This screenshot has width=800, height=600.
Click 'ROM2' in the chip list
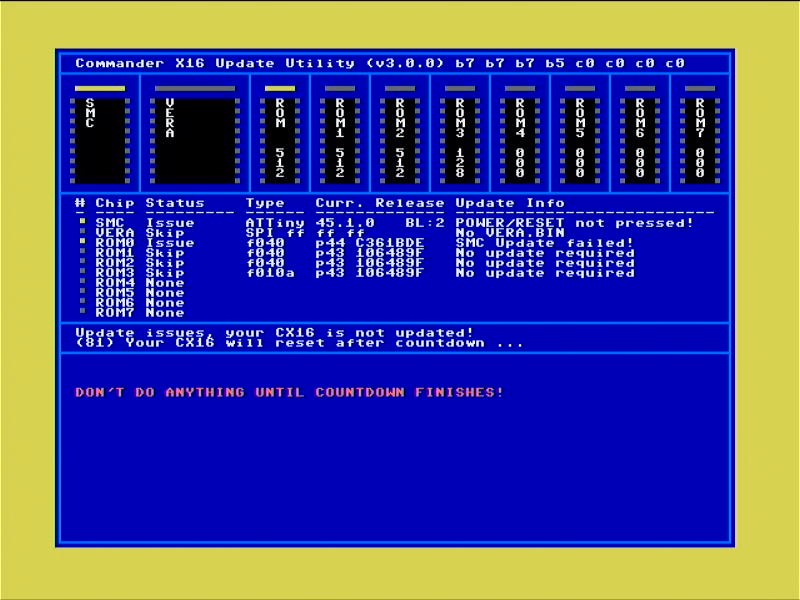[115, 263]
